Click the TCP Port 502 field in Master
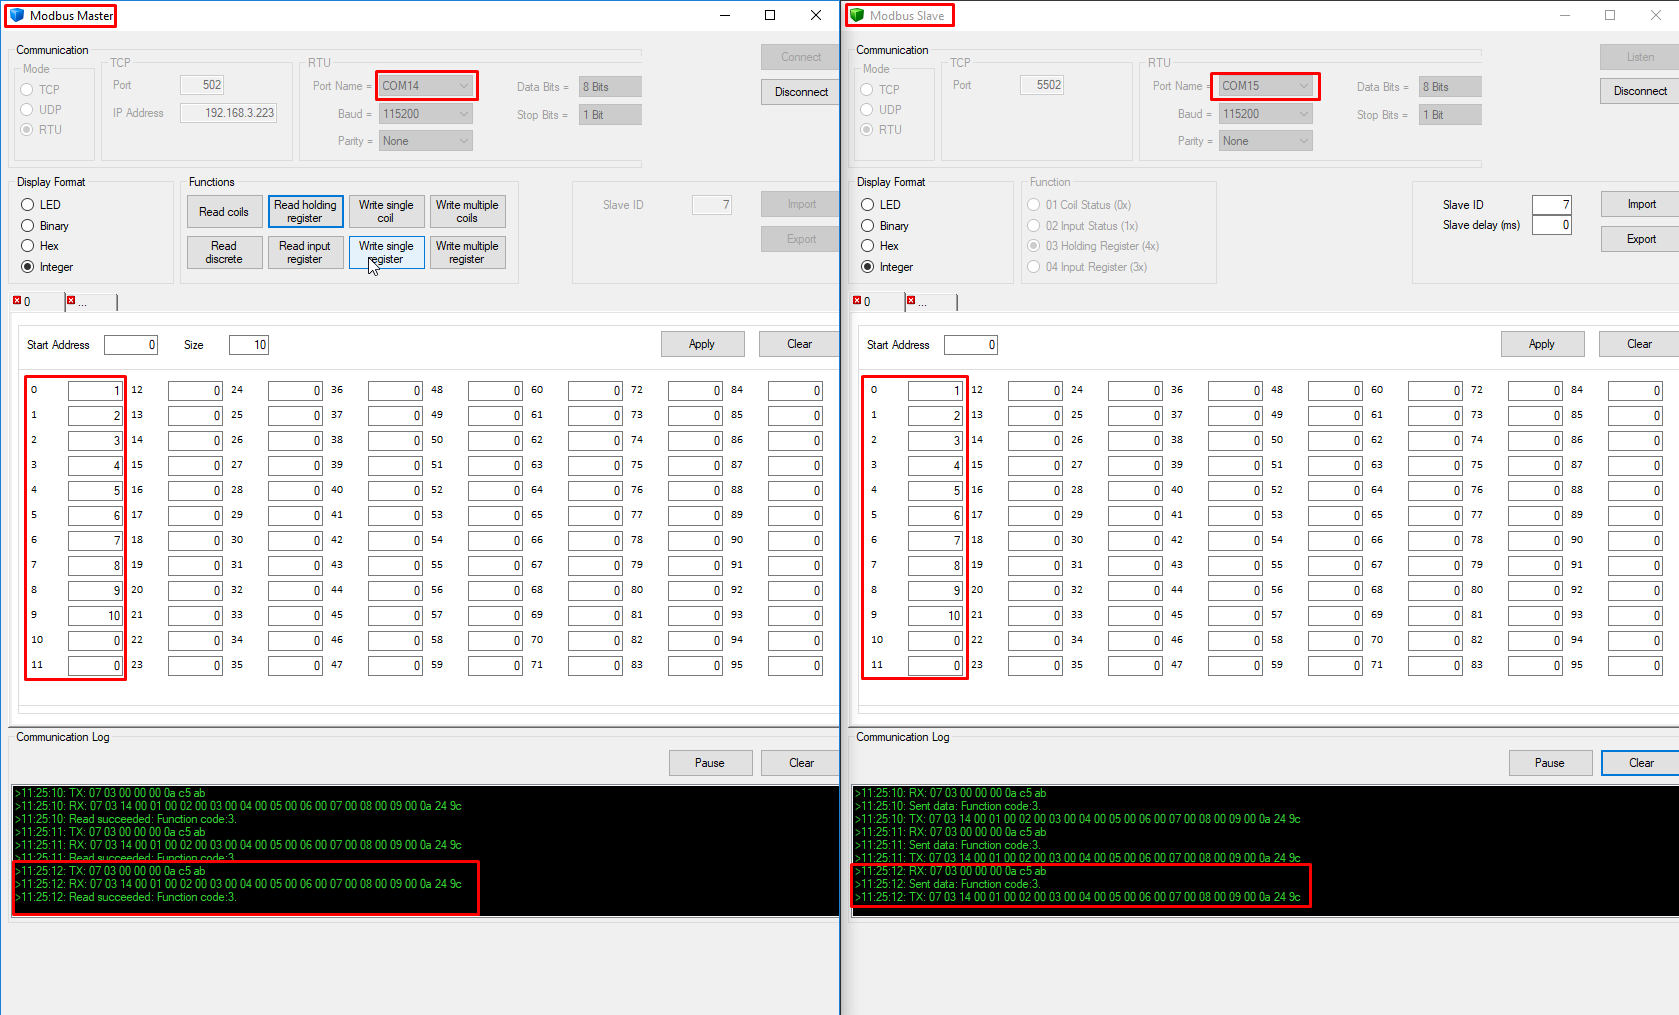This screenshot has height=1015, width=1679. tap(202, 85)
